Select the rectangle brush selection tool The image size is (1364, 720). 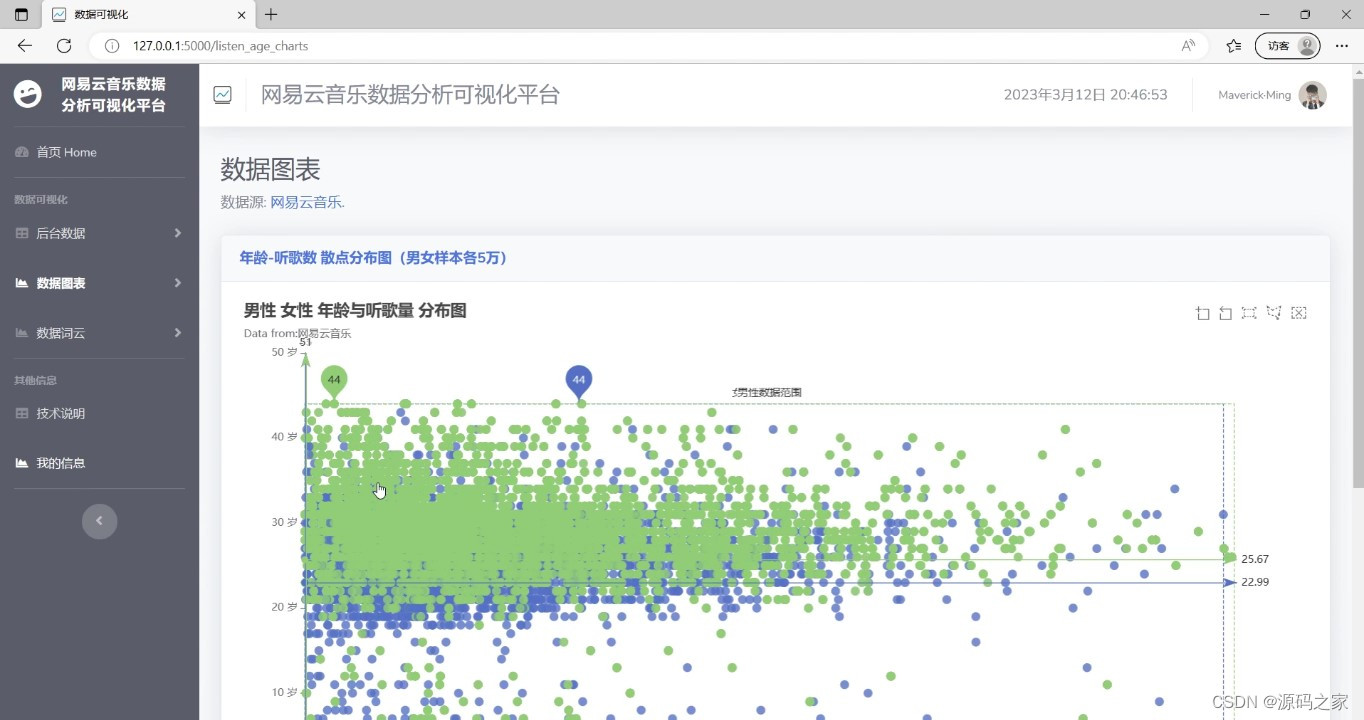[x=1249, y=313]
